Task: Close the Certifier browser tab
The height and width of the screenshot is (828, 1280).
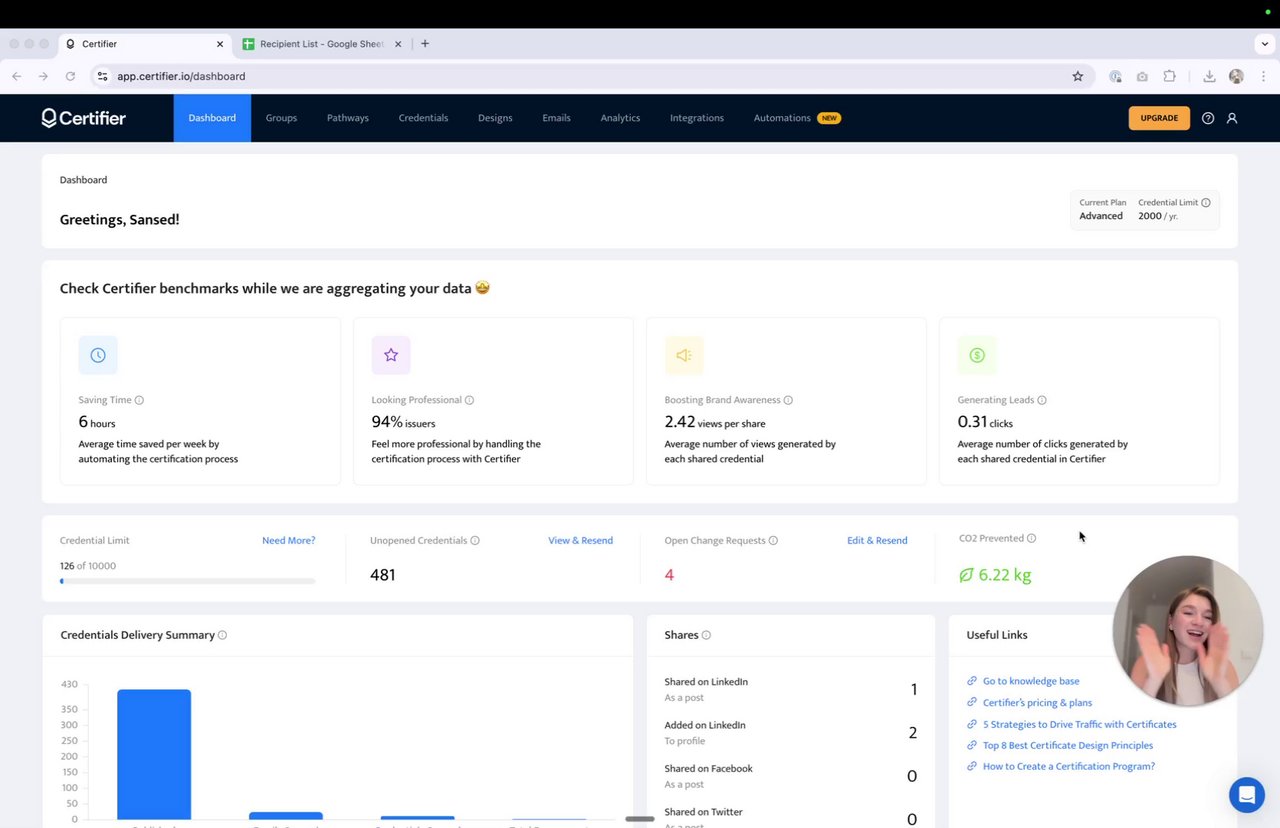Action: (220, 44)
